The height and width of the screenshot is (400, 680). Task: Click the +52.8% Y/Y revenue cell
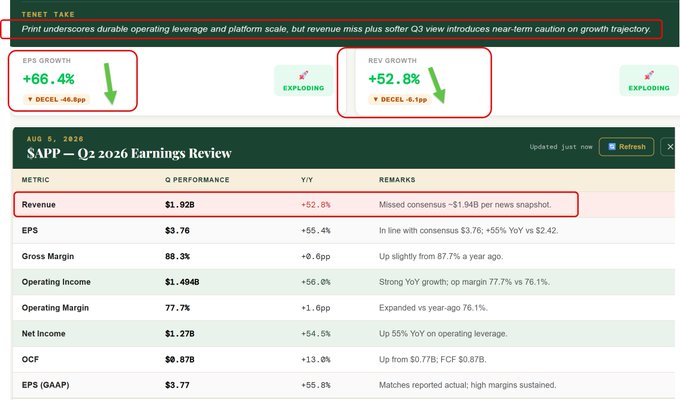pos(316,205)
